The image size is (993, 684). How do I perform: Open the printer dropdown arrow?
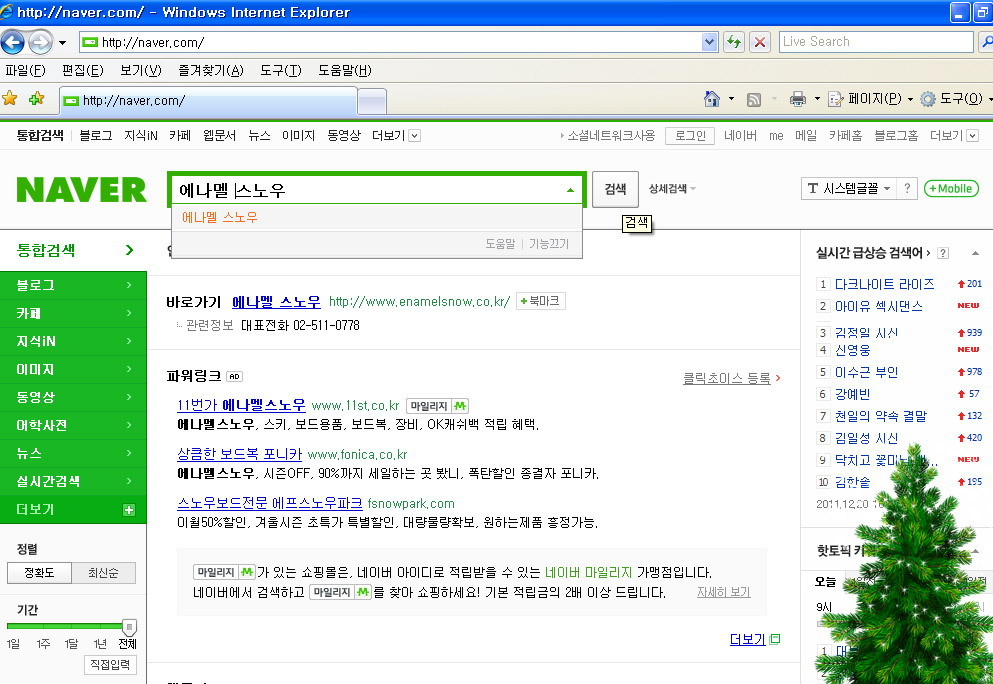(x=817, y=99)
